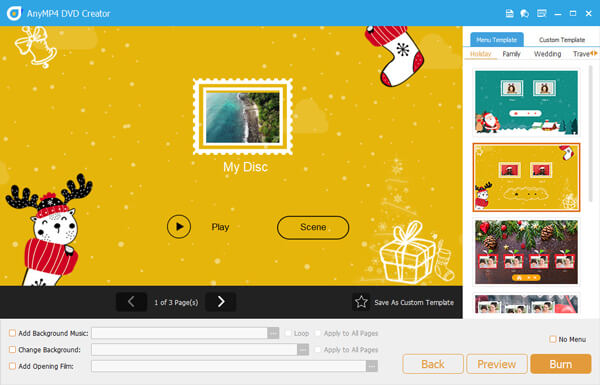Click the Back button
Image resolution: width=600 pixels, height=385 pixels.
433,364
